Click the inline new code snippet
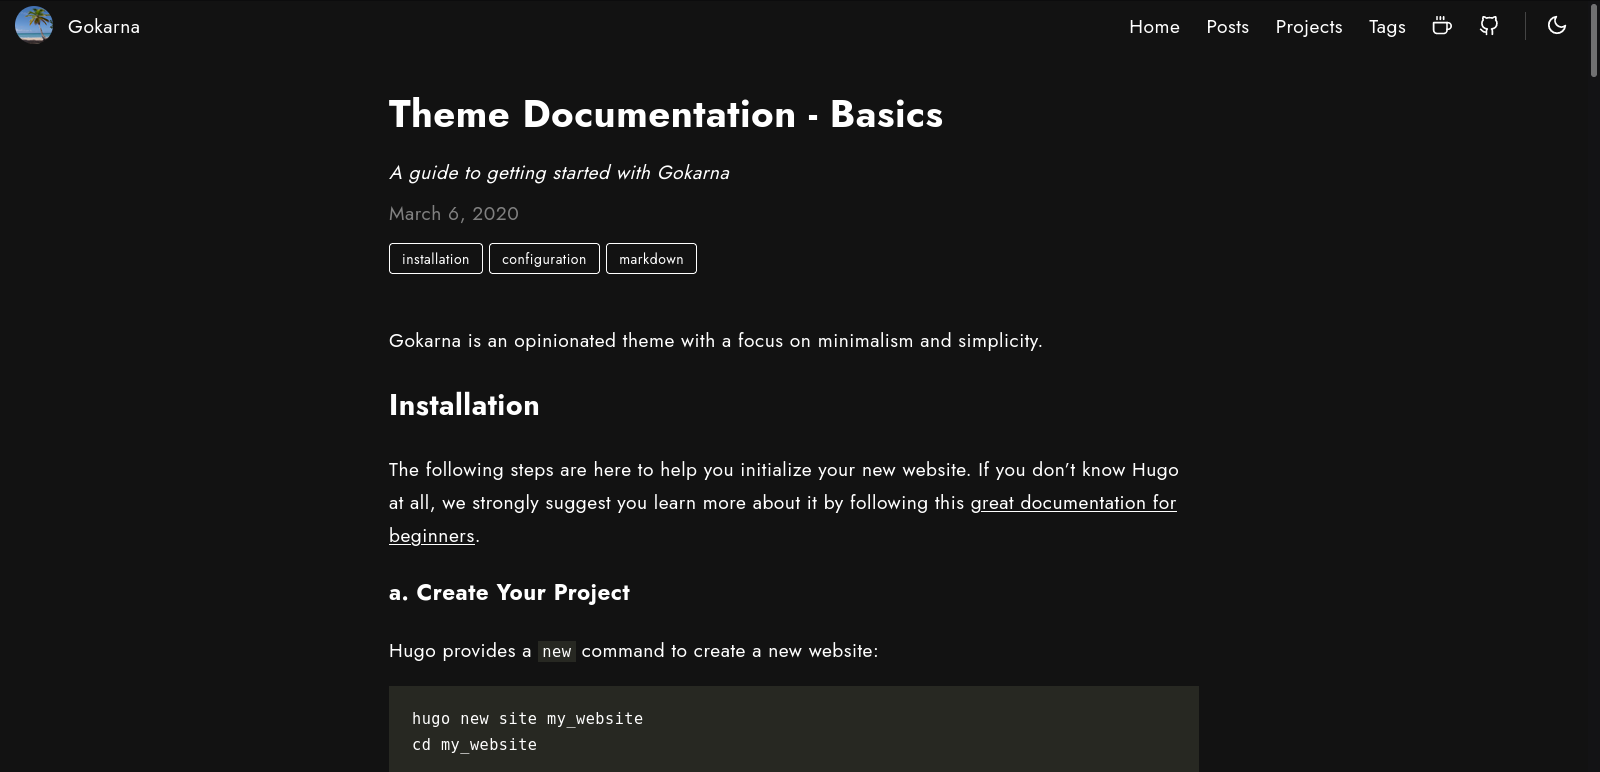 point(556,652)
